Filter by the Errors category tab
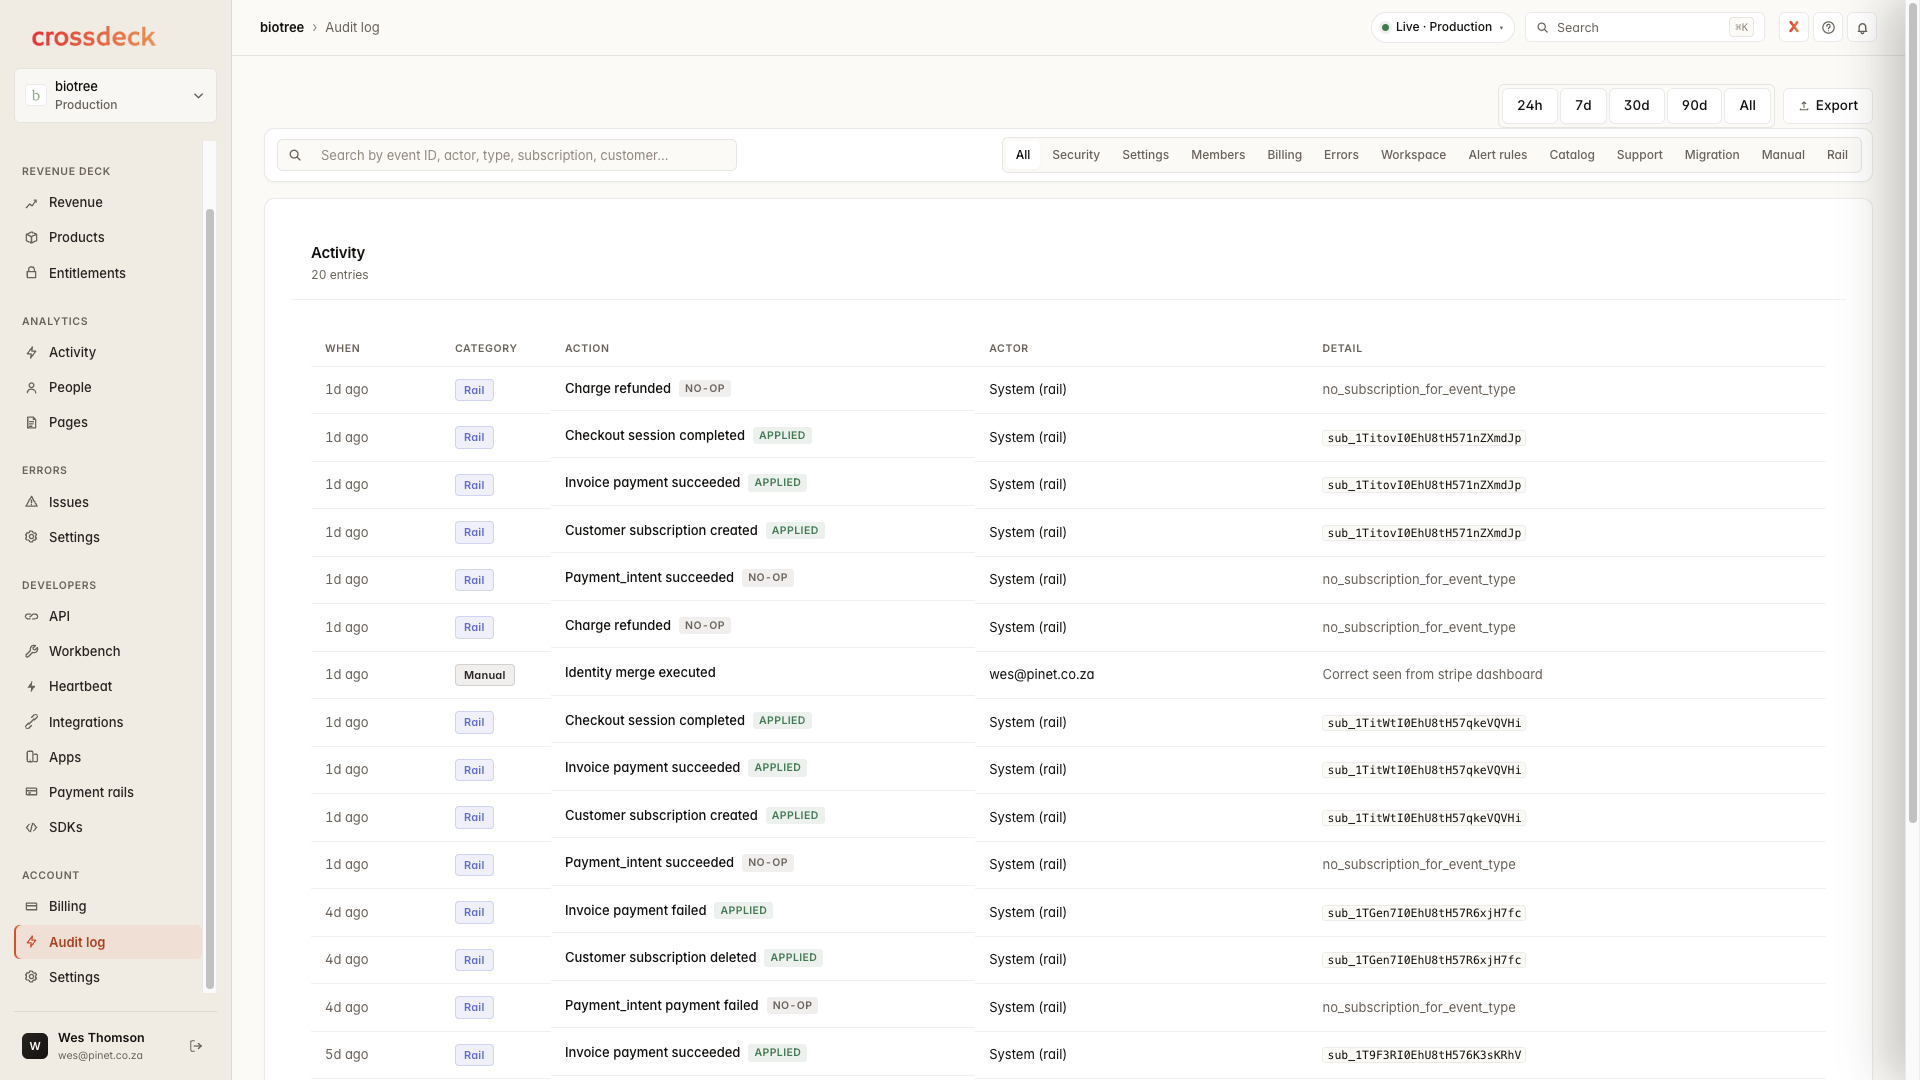This screenshot has width=1920, height=1080. click(1341, 155)
